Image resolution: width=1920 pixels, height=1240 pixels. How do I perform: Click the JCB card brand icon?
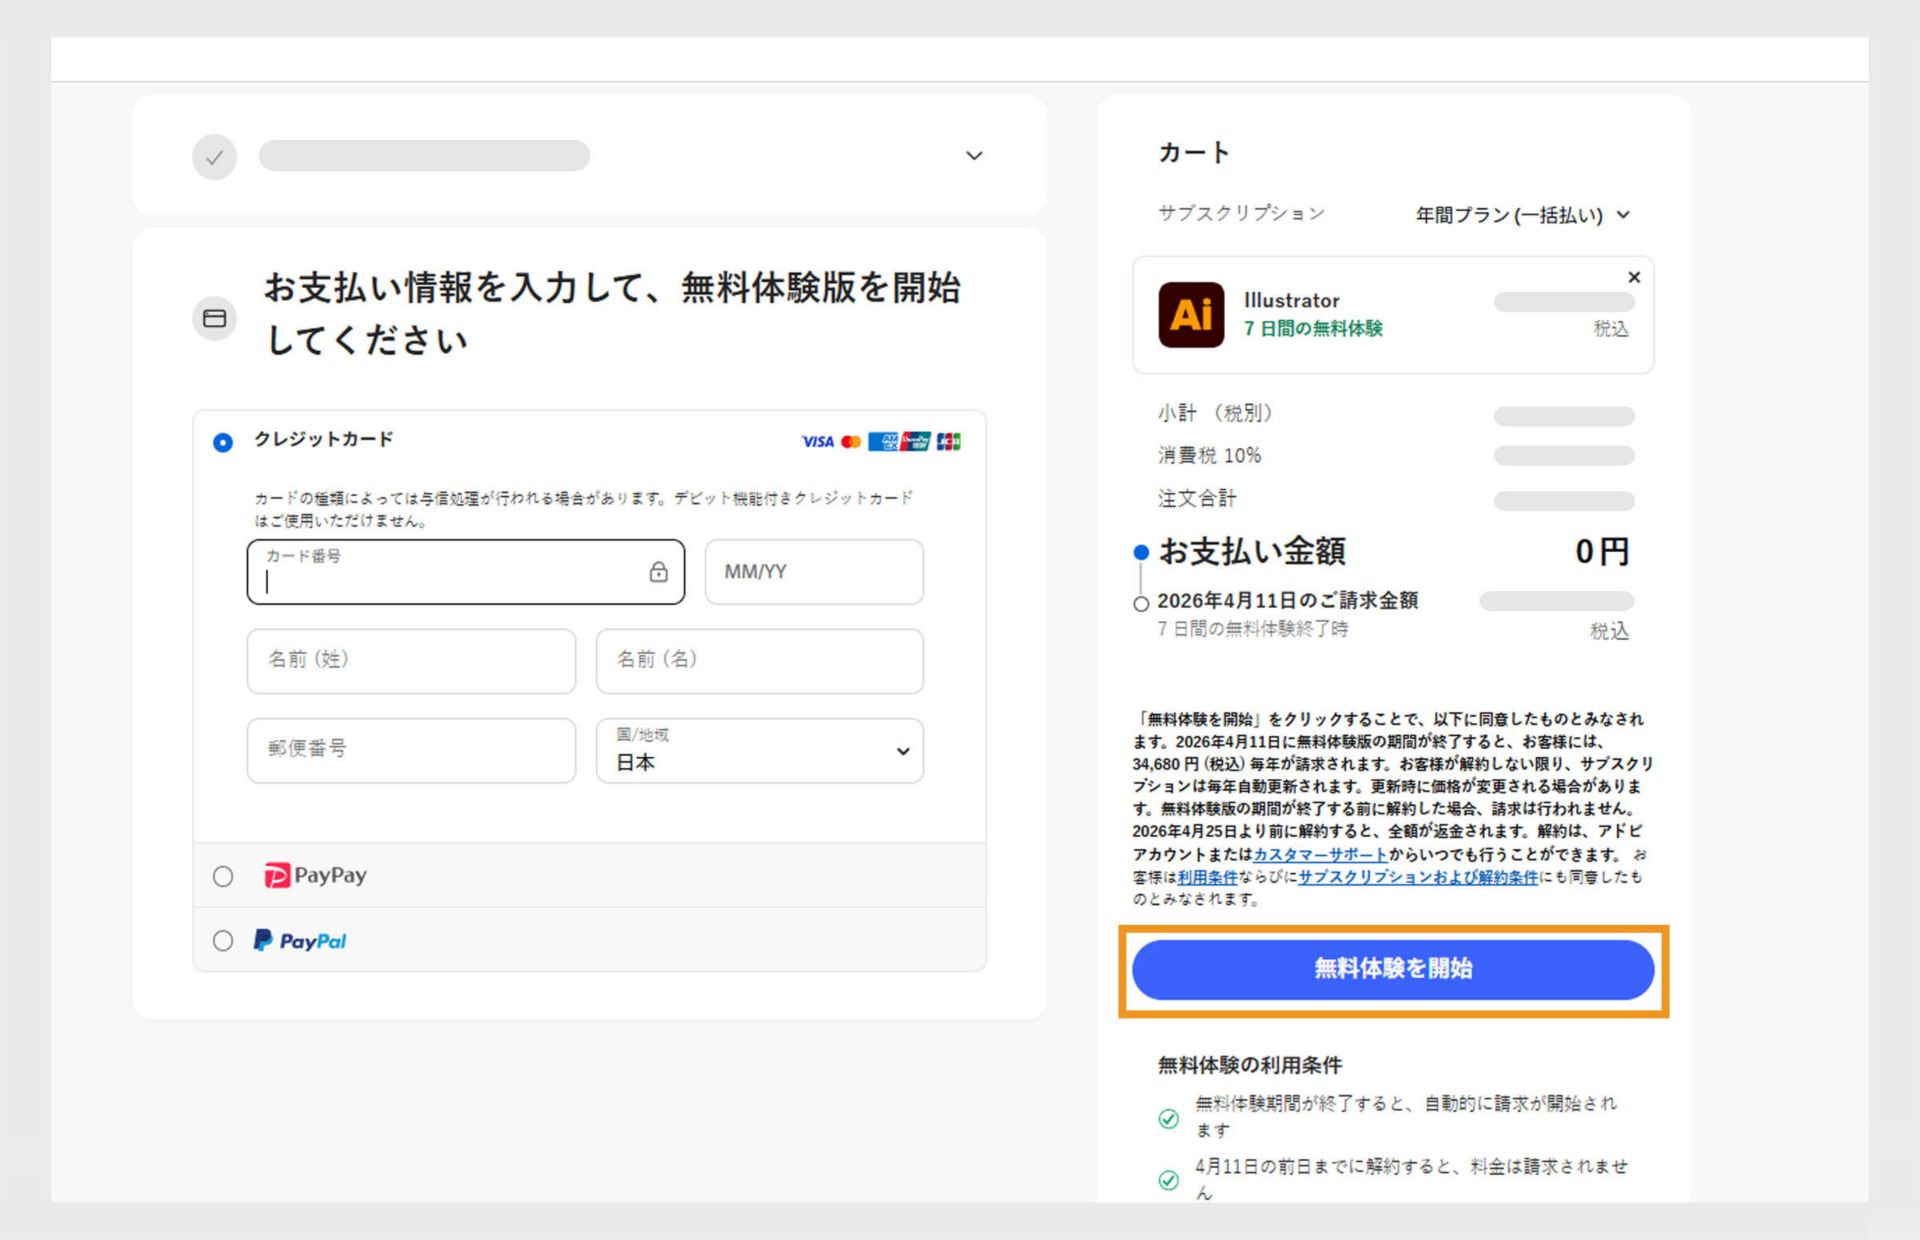tap(949, 443)
